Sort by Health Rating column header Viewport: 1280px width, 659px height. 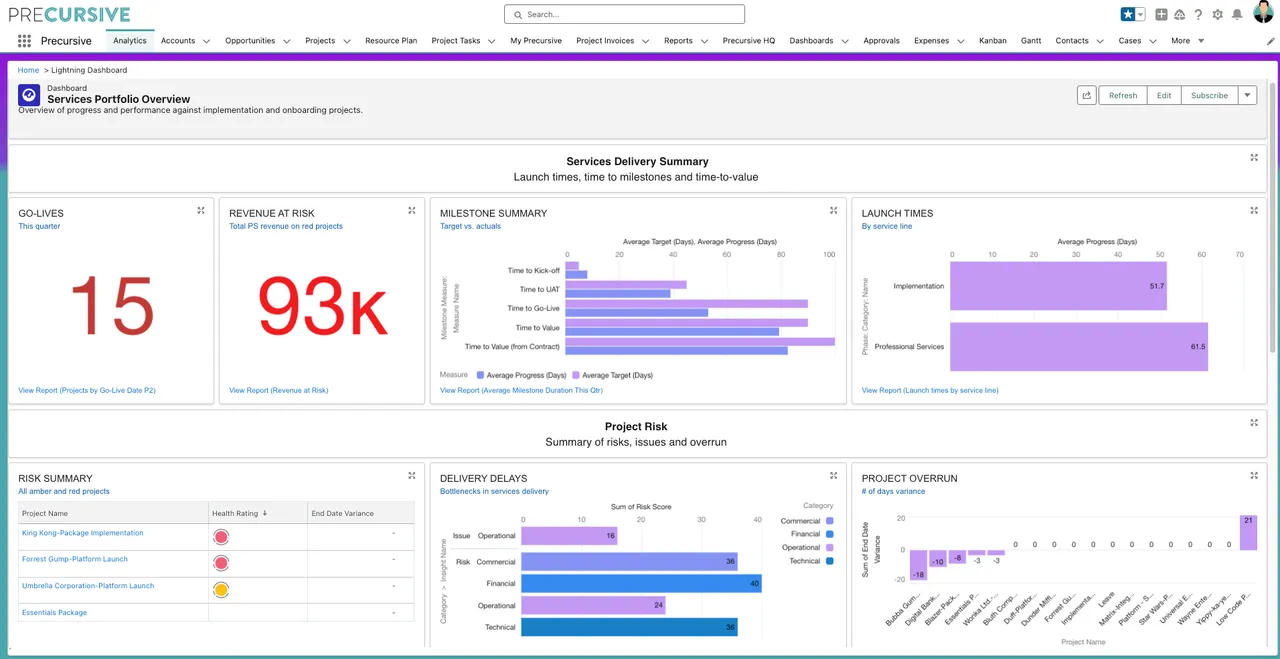tap(257, 513)
